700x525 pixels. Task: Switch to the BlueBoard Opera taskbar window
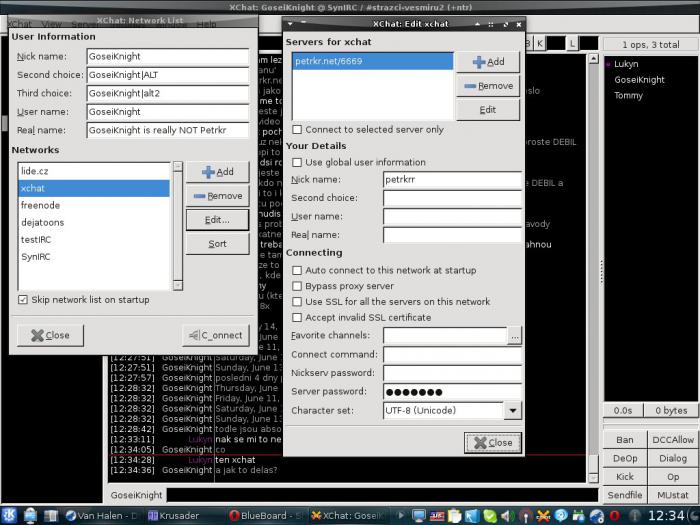(266, 516)
